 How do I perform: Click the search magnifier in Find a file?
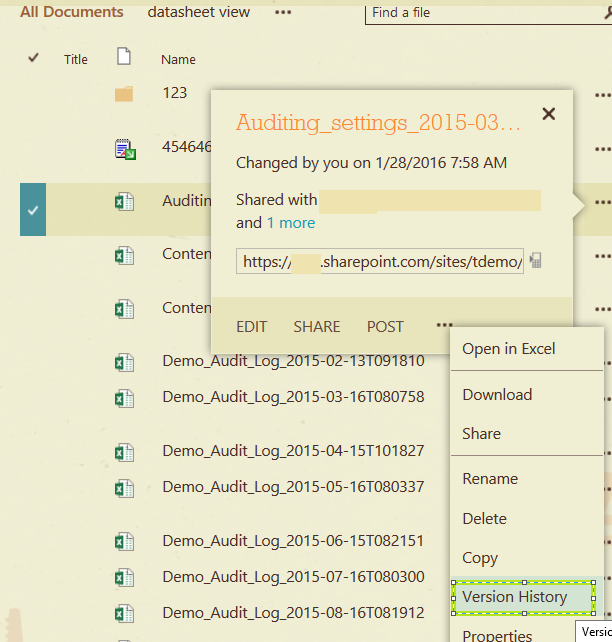coord(608,13)
